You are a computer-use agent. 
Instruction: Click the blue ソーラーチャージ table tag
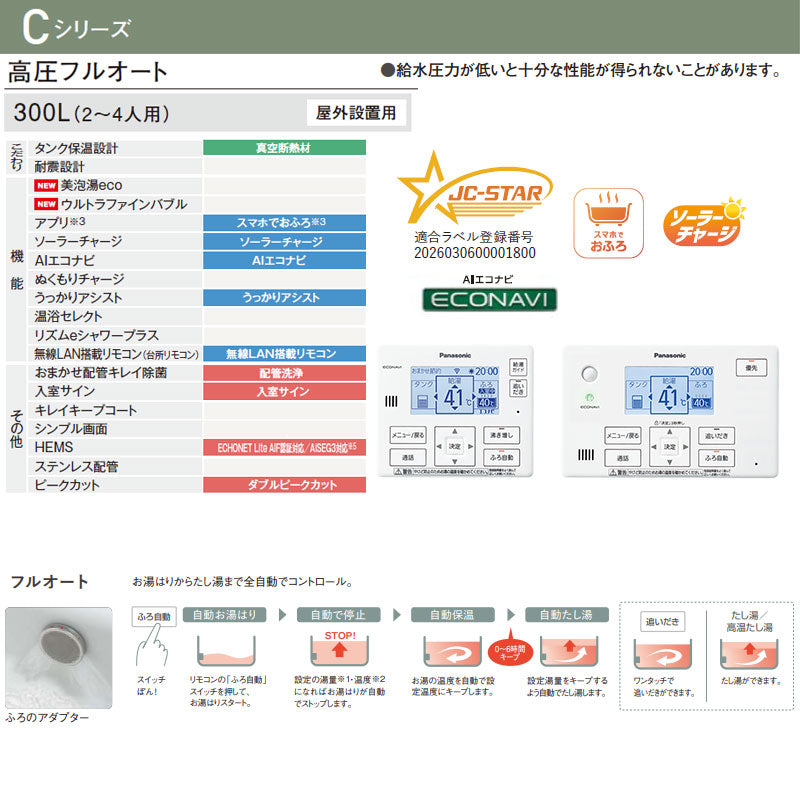pos(284,241)
